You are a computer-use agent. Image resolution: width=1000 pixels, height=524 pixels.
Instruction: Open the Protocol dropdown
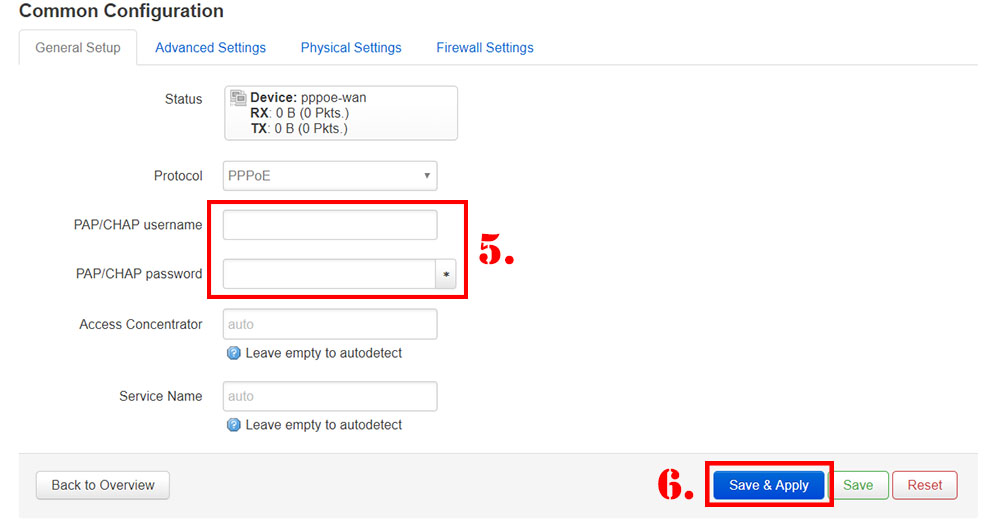(x=330, y=176)
